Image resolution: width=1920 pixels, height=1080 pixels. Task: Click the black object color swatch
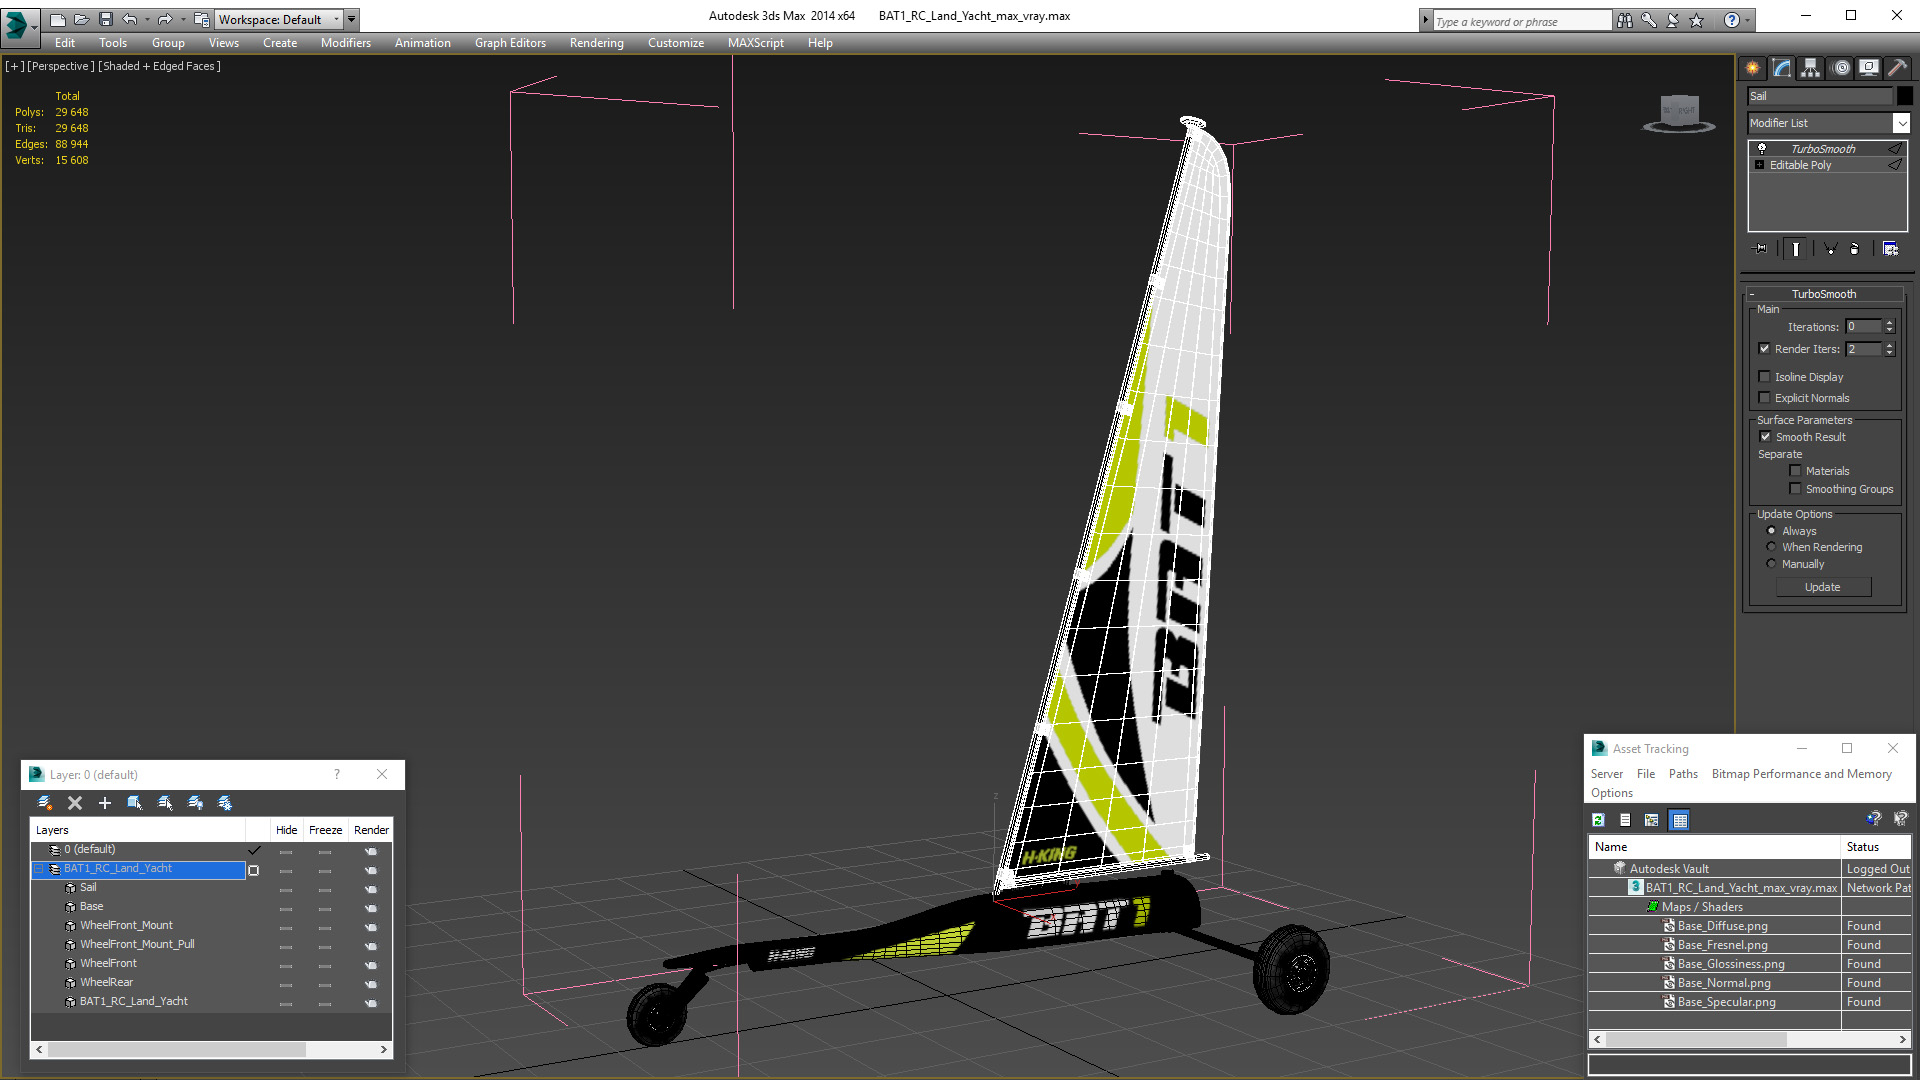point(1904,96)
